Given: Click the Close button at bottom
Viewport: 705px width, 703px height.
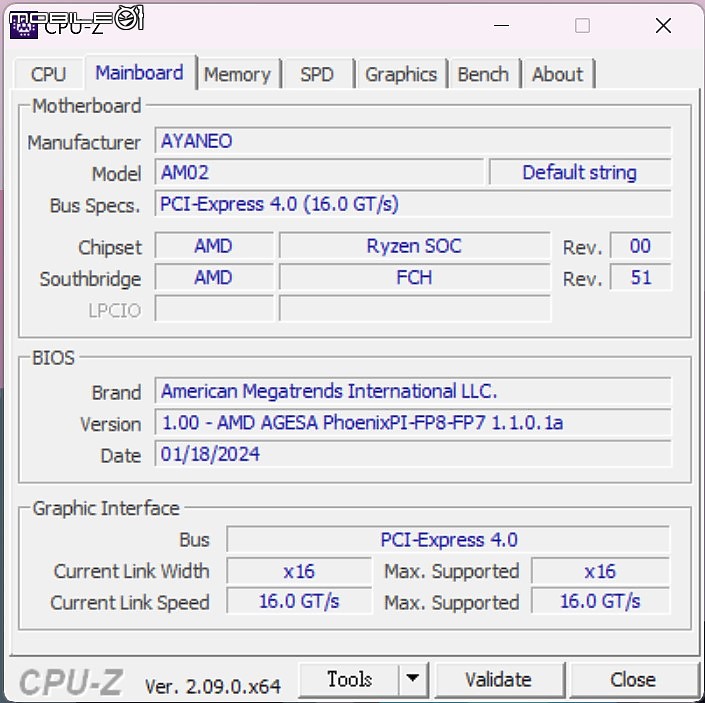Looking at the screenshot, I should point(633,679).
